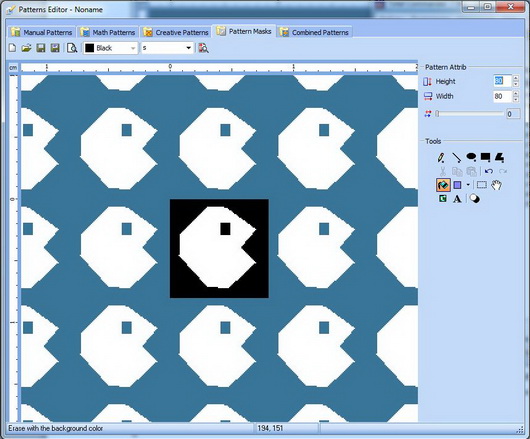Create a new pattern file
The width and height of the screenshot is (530, 439).
(12, 48)
